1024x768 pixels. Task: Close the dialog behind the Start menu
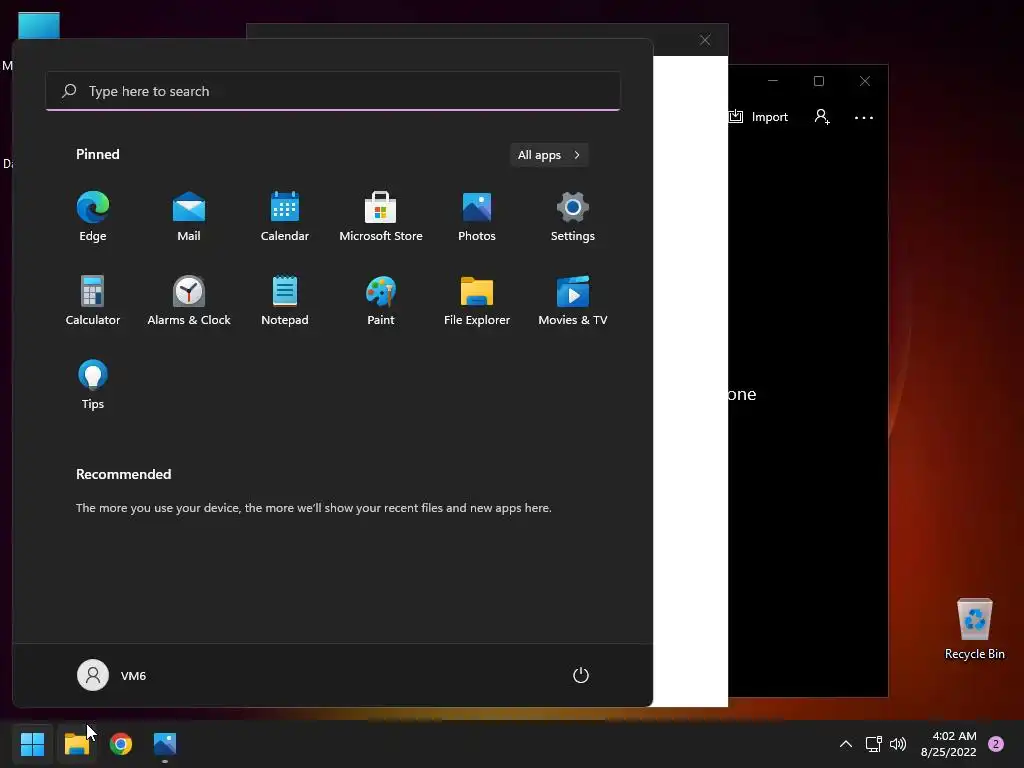click(705, 40)
